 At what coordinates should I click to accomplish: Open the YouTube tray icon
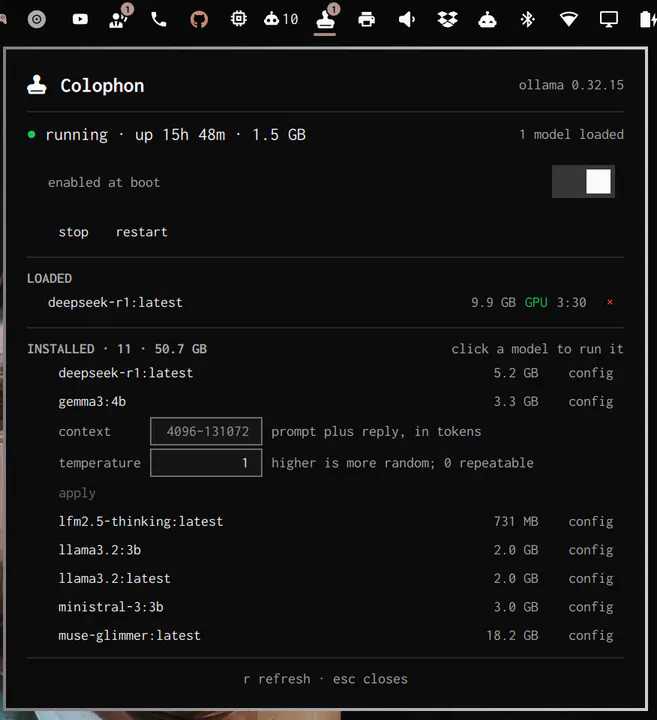[x=80, y=19]
